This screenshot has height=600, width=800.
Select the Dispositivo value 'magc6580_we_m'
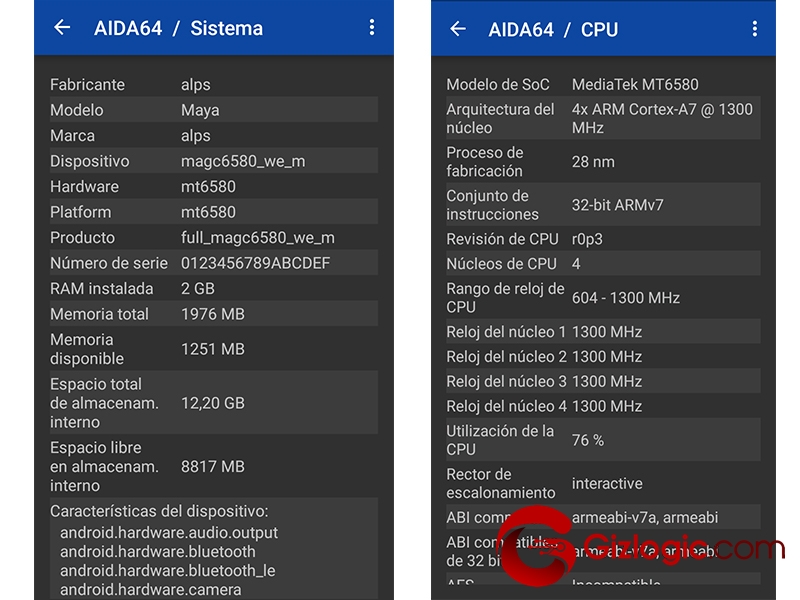[243, 161]
